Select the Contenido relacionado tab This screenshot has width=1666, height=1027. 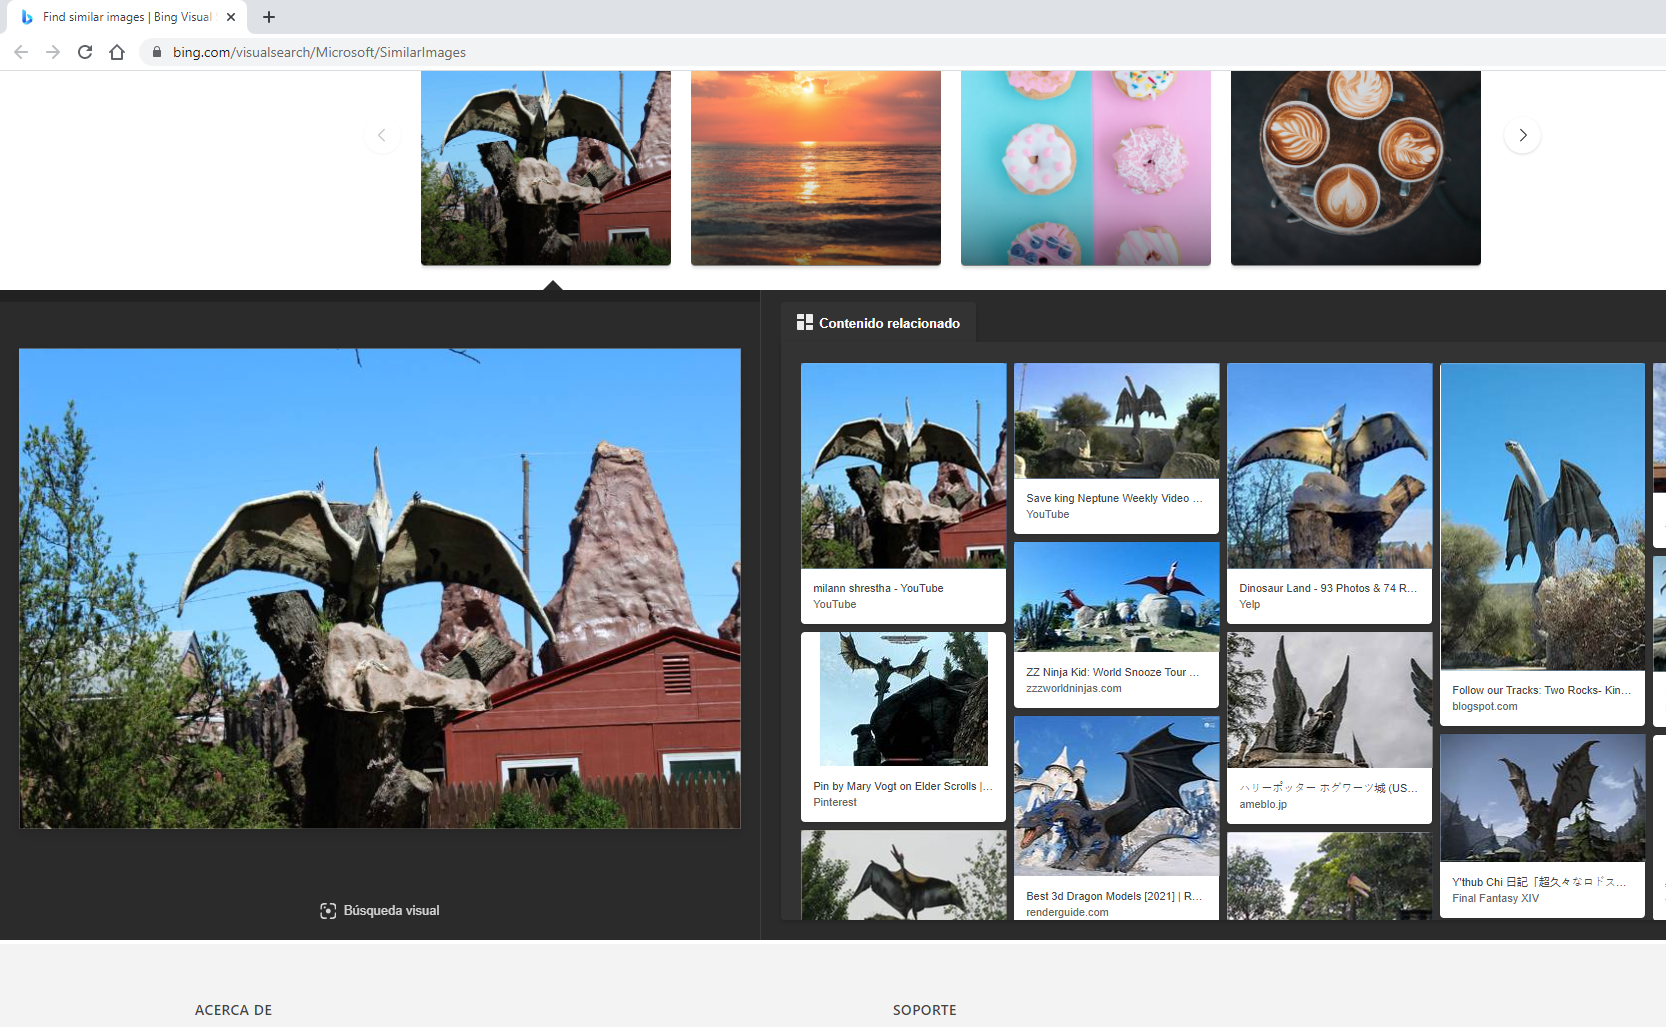pyautogui.click(x=878, y=323)
